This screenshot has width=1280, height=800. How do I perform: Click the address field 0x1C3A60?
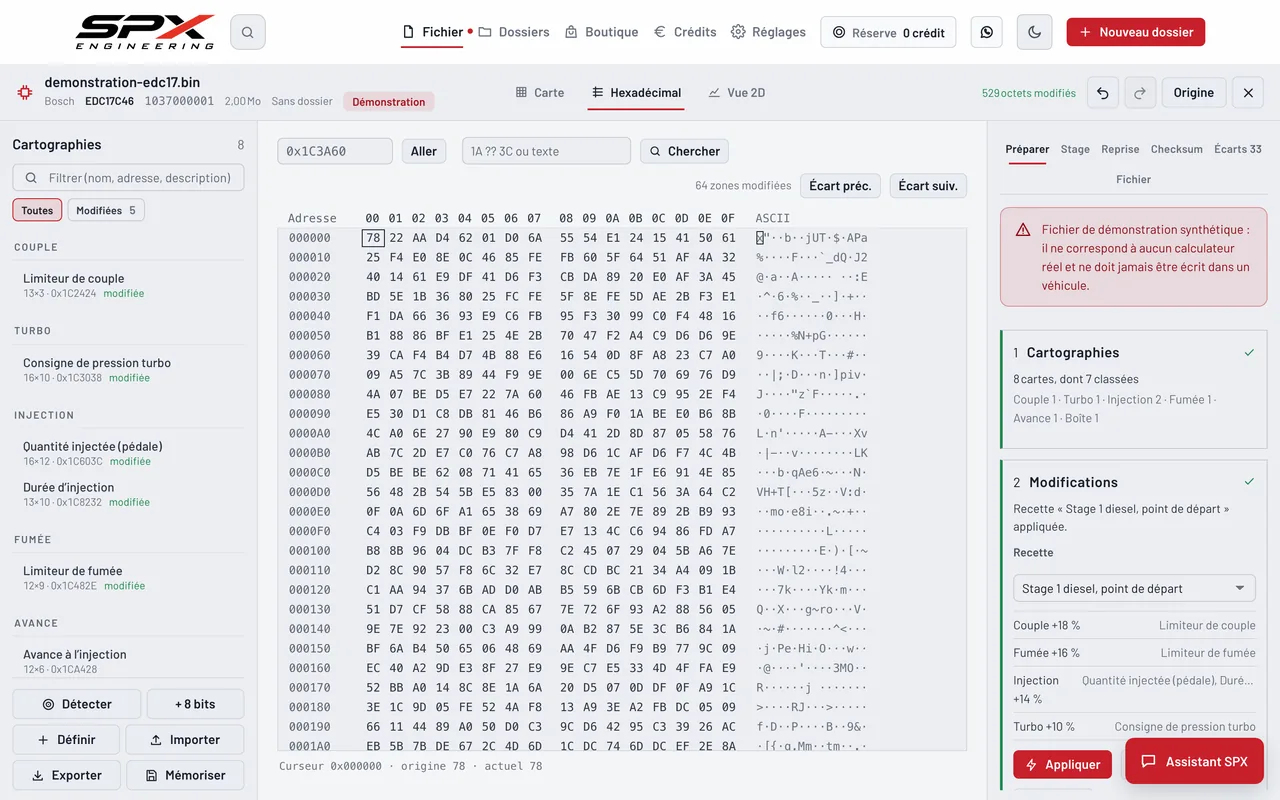(335, 151)
